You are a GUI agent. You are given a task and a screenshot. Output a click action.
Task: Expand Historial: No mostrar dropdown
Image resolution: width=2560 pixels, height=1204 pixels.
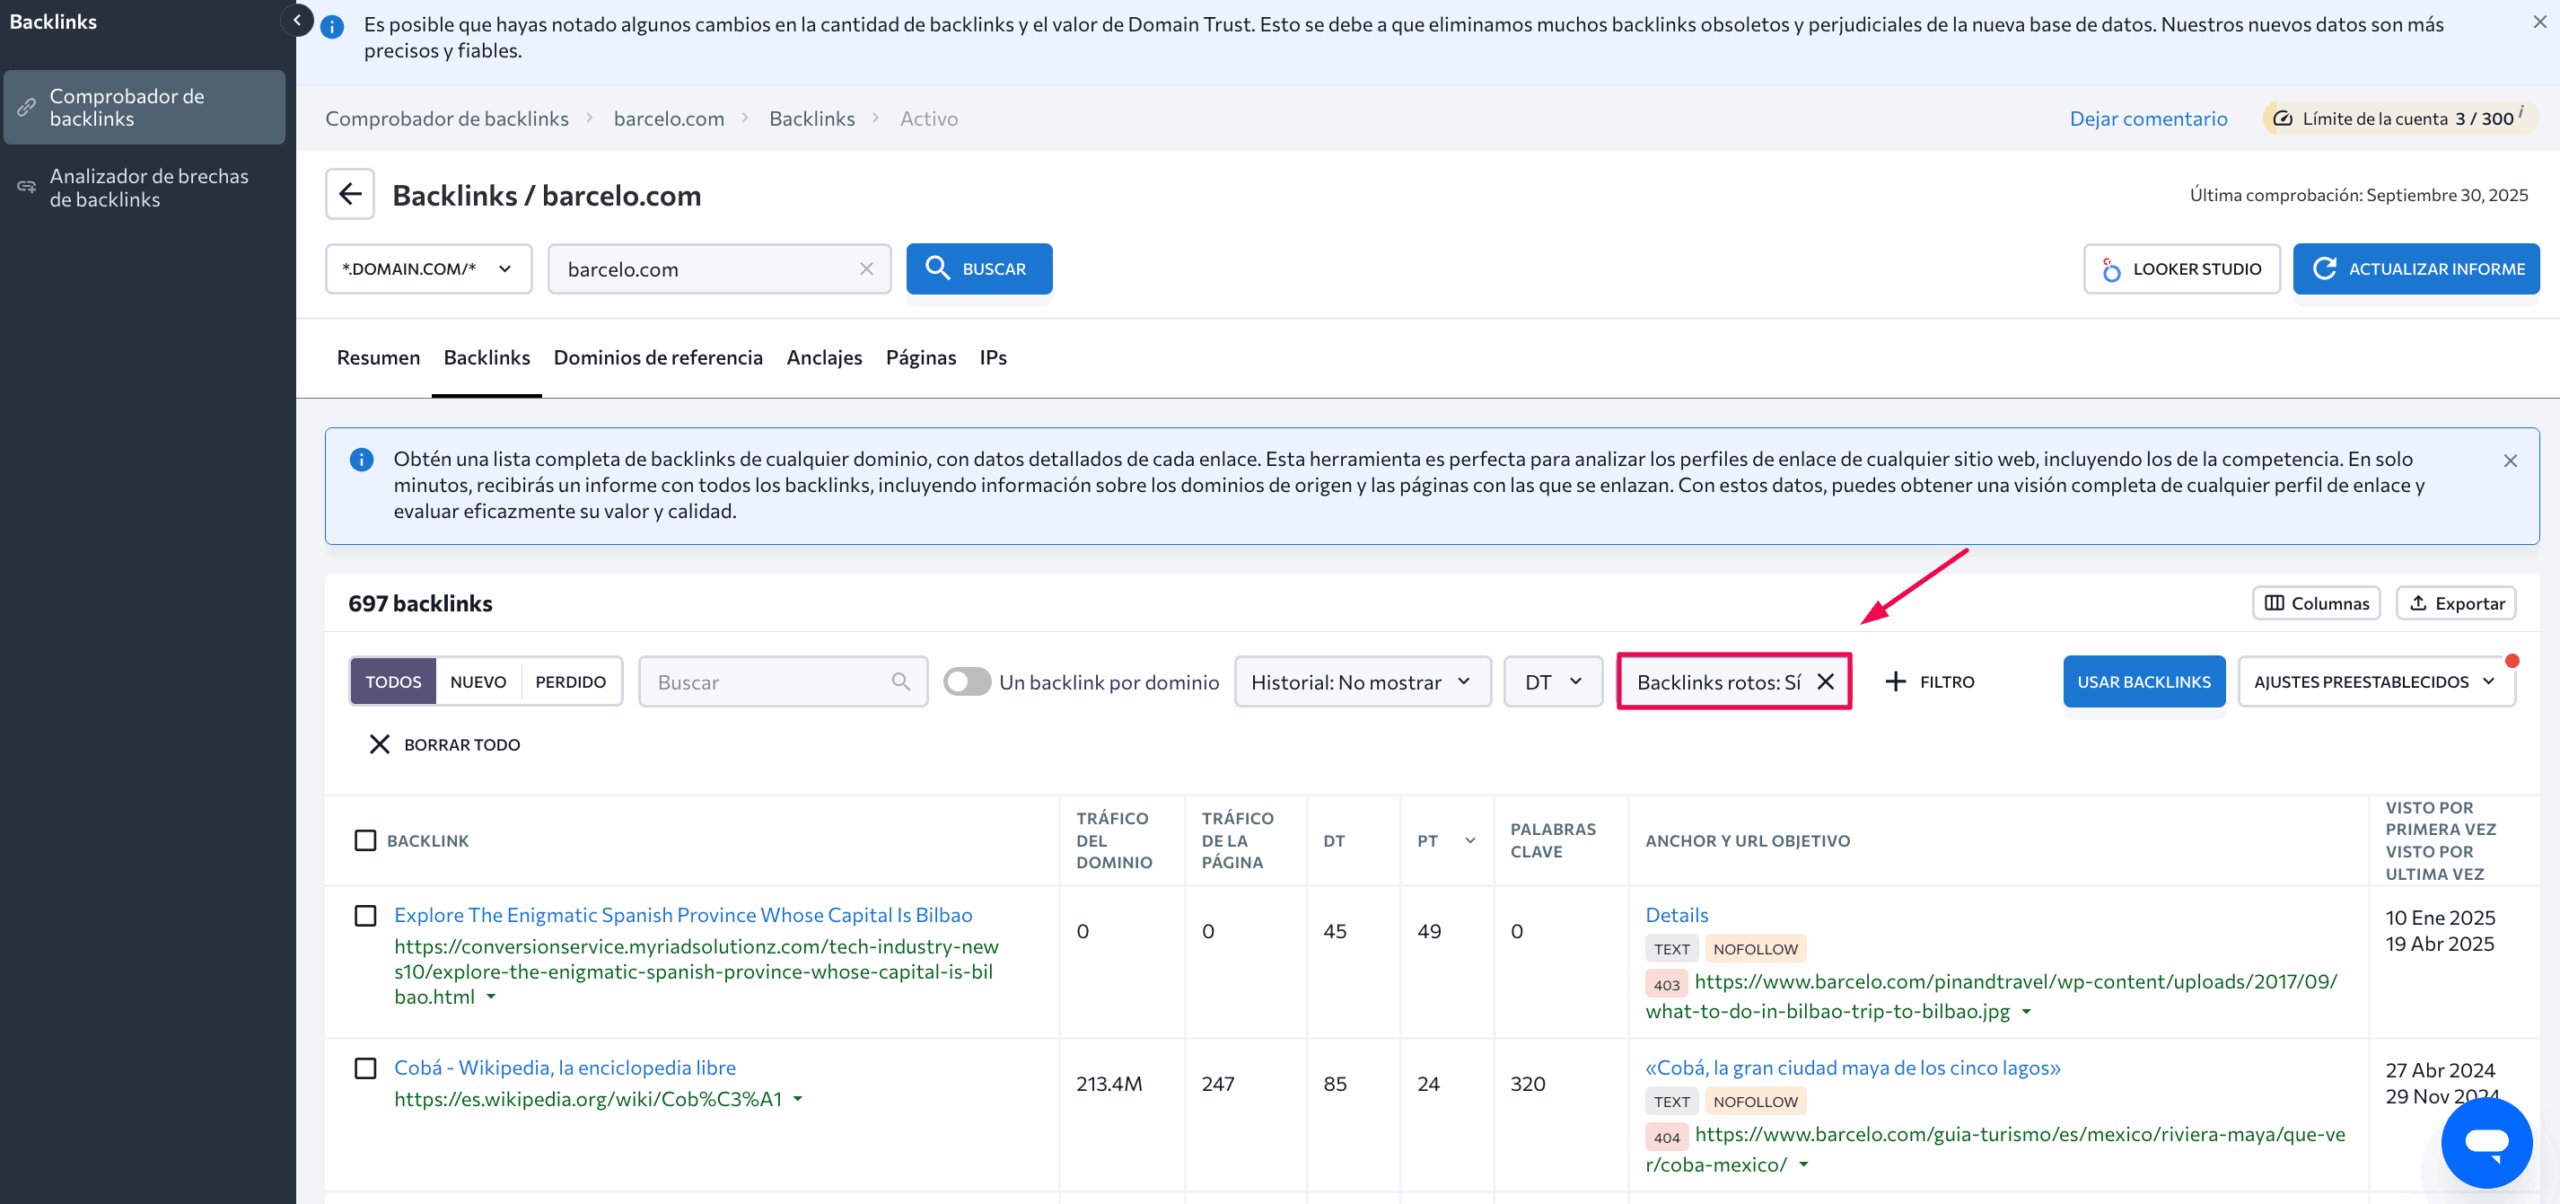click(1361, 682)
